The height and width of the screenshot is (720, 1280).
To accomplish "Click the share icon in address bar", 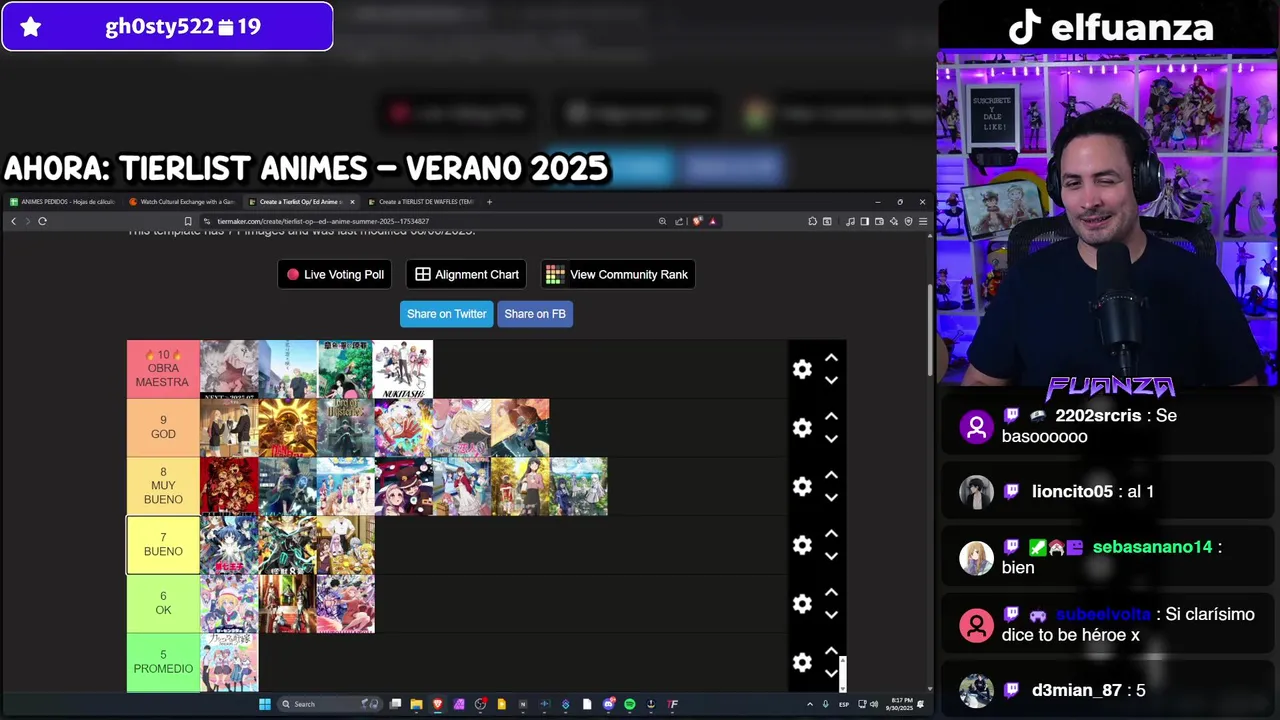I will coord(679,221).
